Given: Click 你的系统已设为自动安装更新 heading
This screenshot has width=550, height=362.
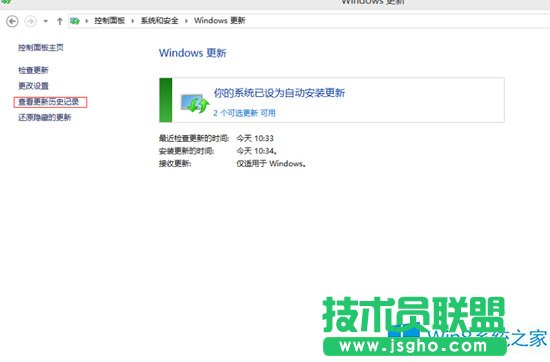Looking at the screenshot, I should 279,93.
